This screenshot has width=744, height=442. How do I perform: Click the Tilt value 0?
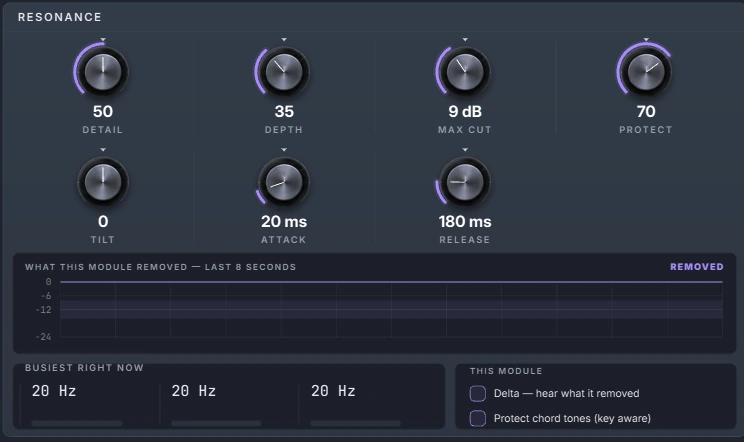coord(103,221)
